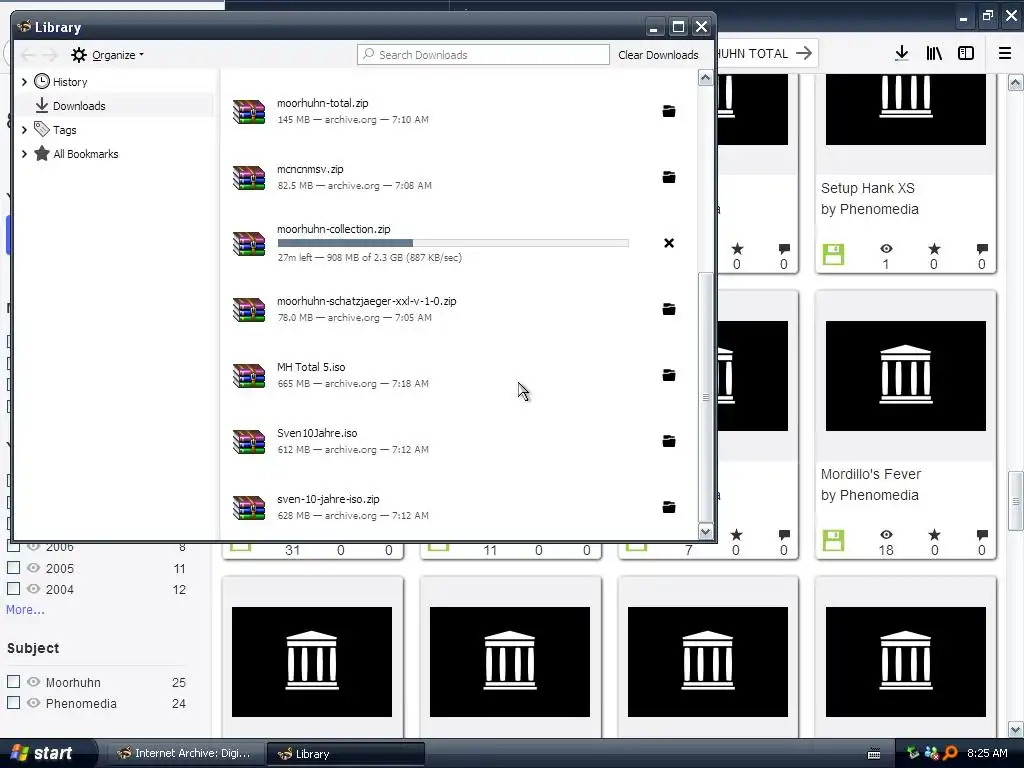Click the Organize gear icon

79,55
